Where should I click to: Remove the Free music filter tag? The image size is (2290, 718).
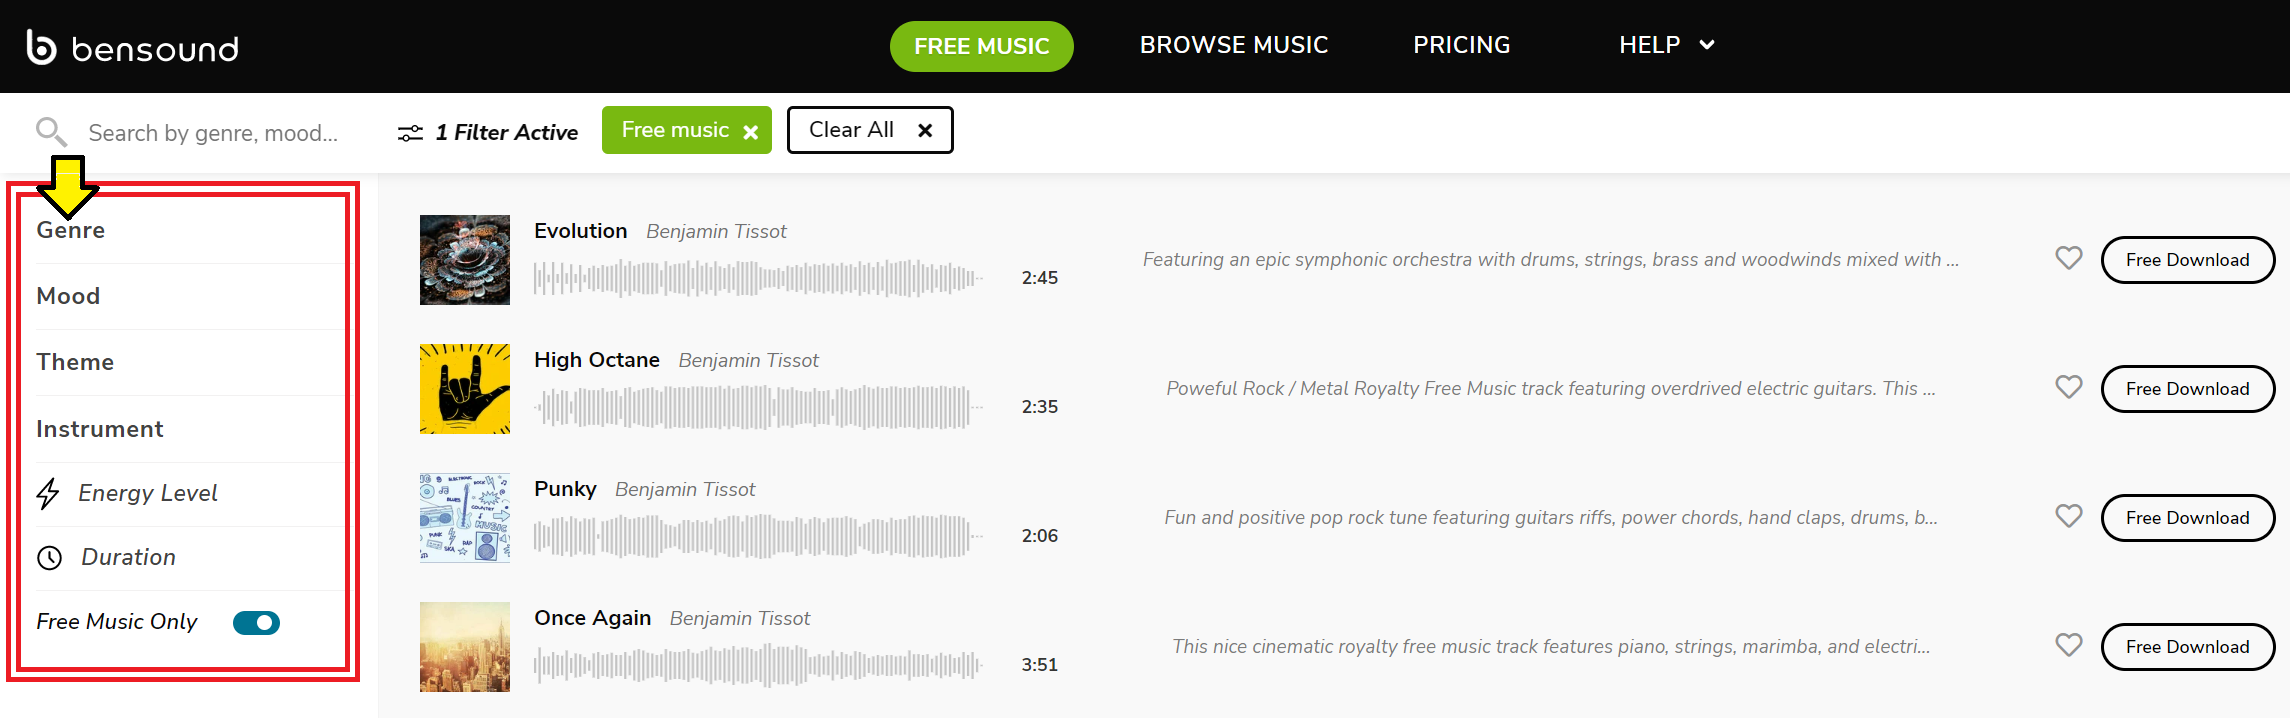pos(751,132)
